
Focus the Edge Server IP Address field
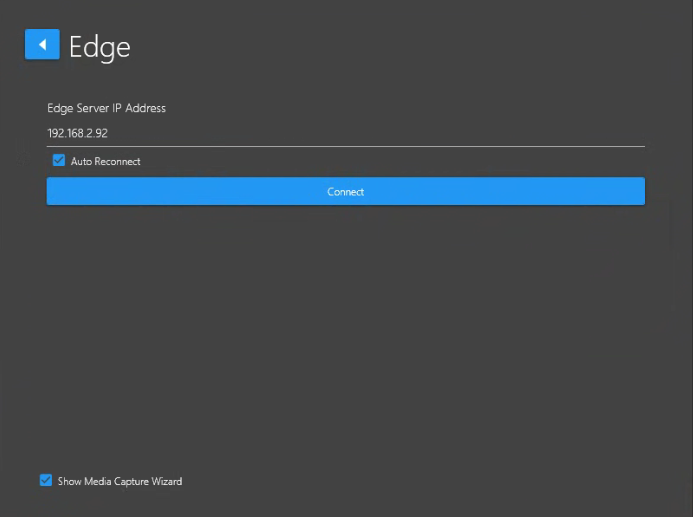click(x=345, y=132)
